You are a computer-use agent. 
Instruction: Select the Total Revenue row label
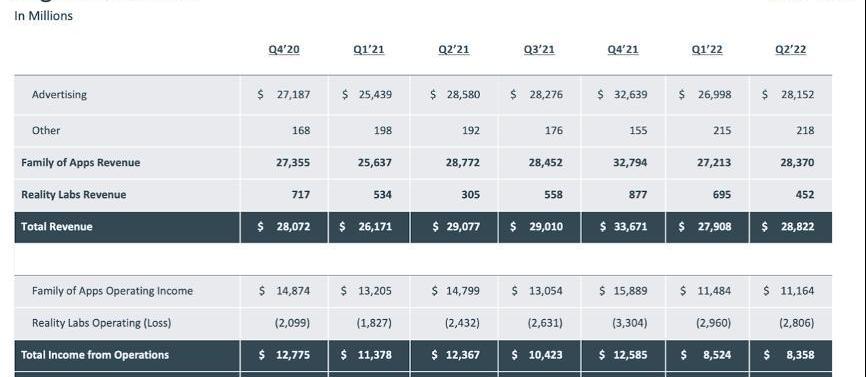57,226
